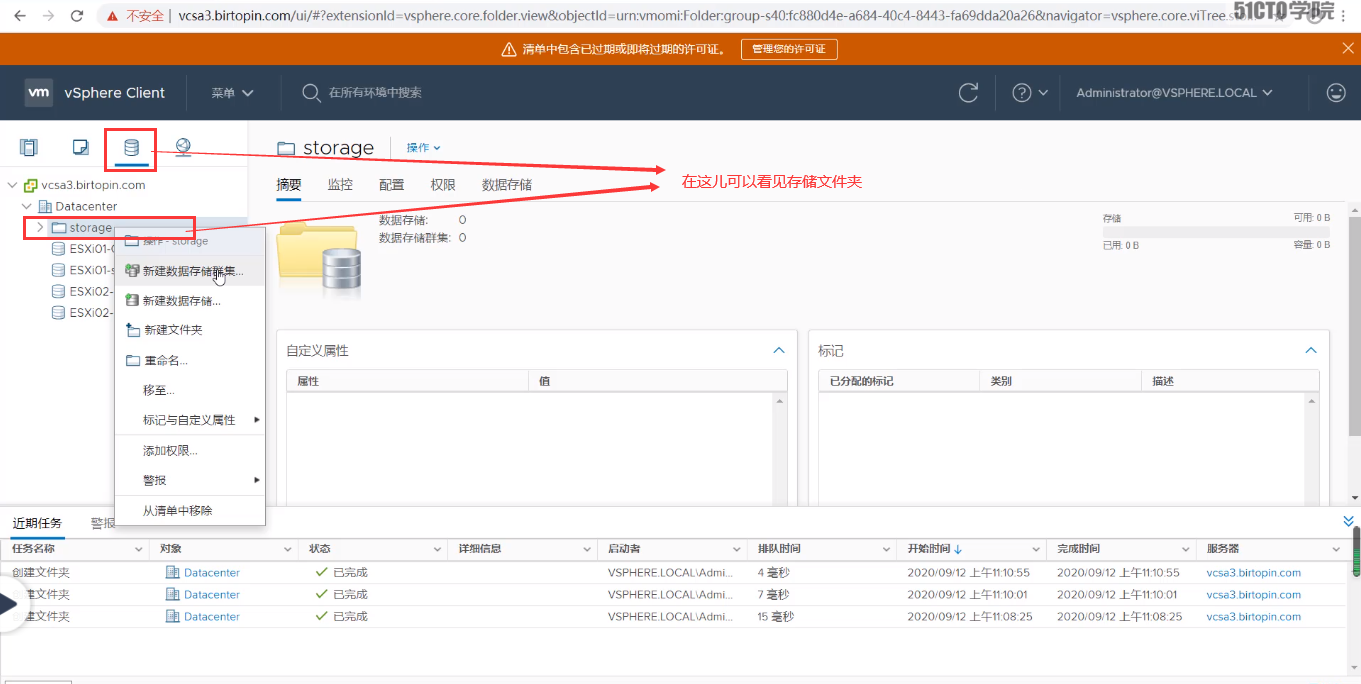The image size is (1361, 684).
Task: Open the Datacenter link in the 11:10:55 task row
Action: point(212,573)
